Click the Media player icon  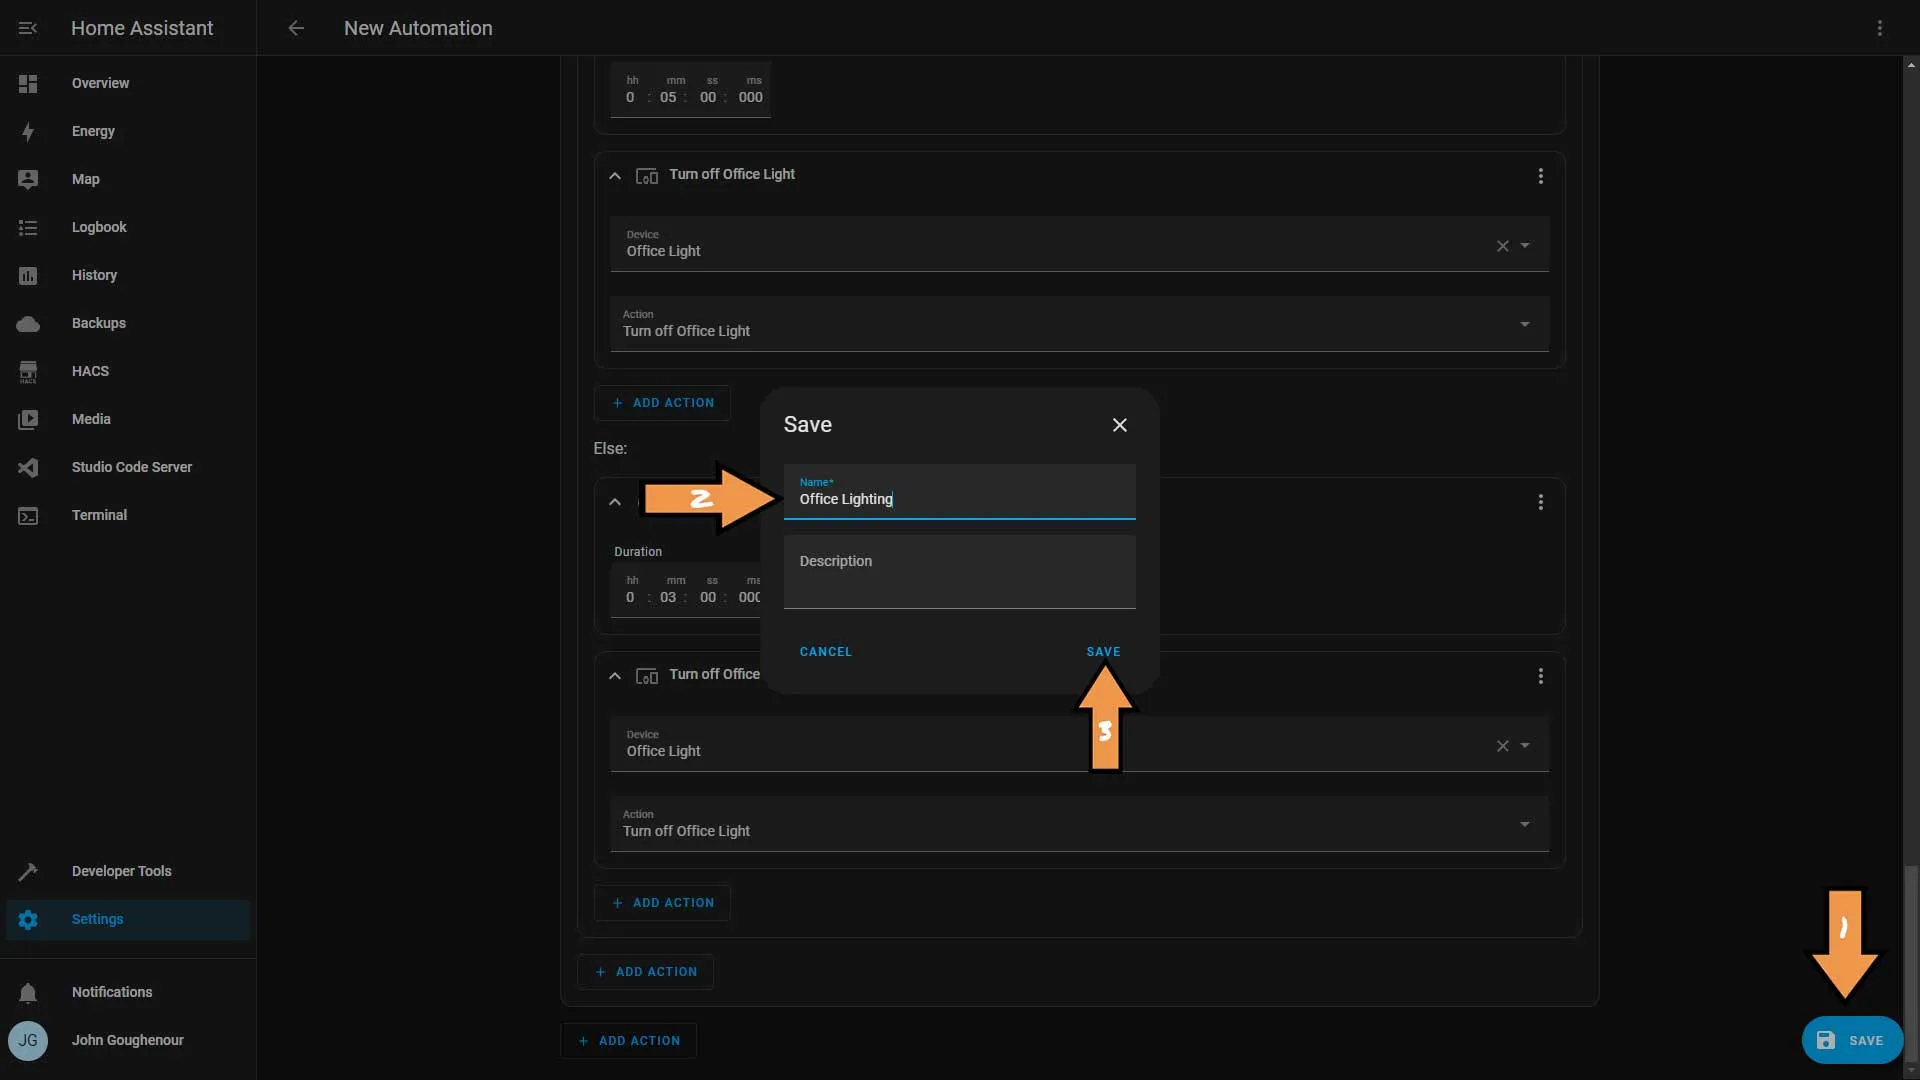(28, 419)
